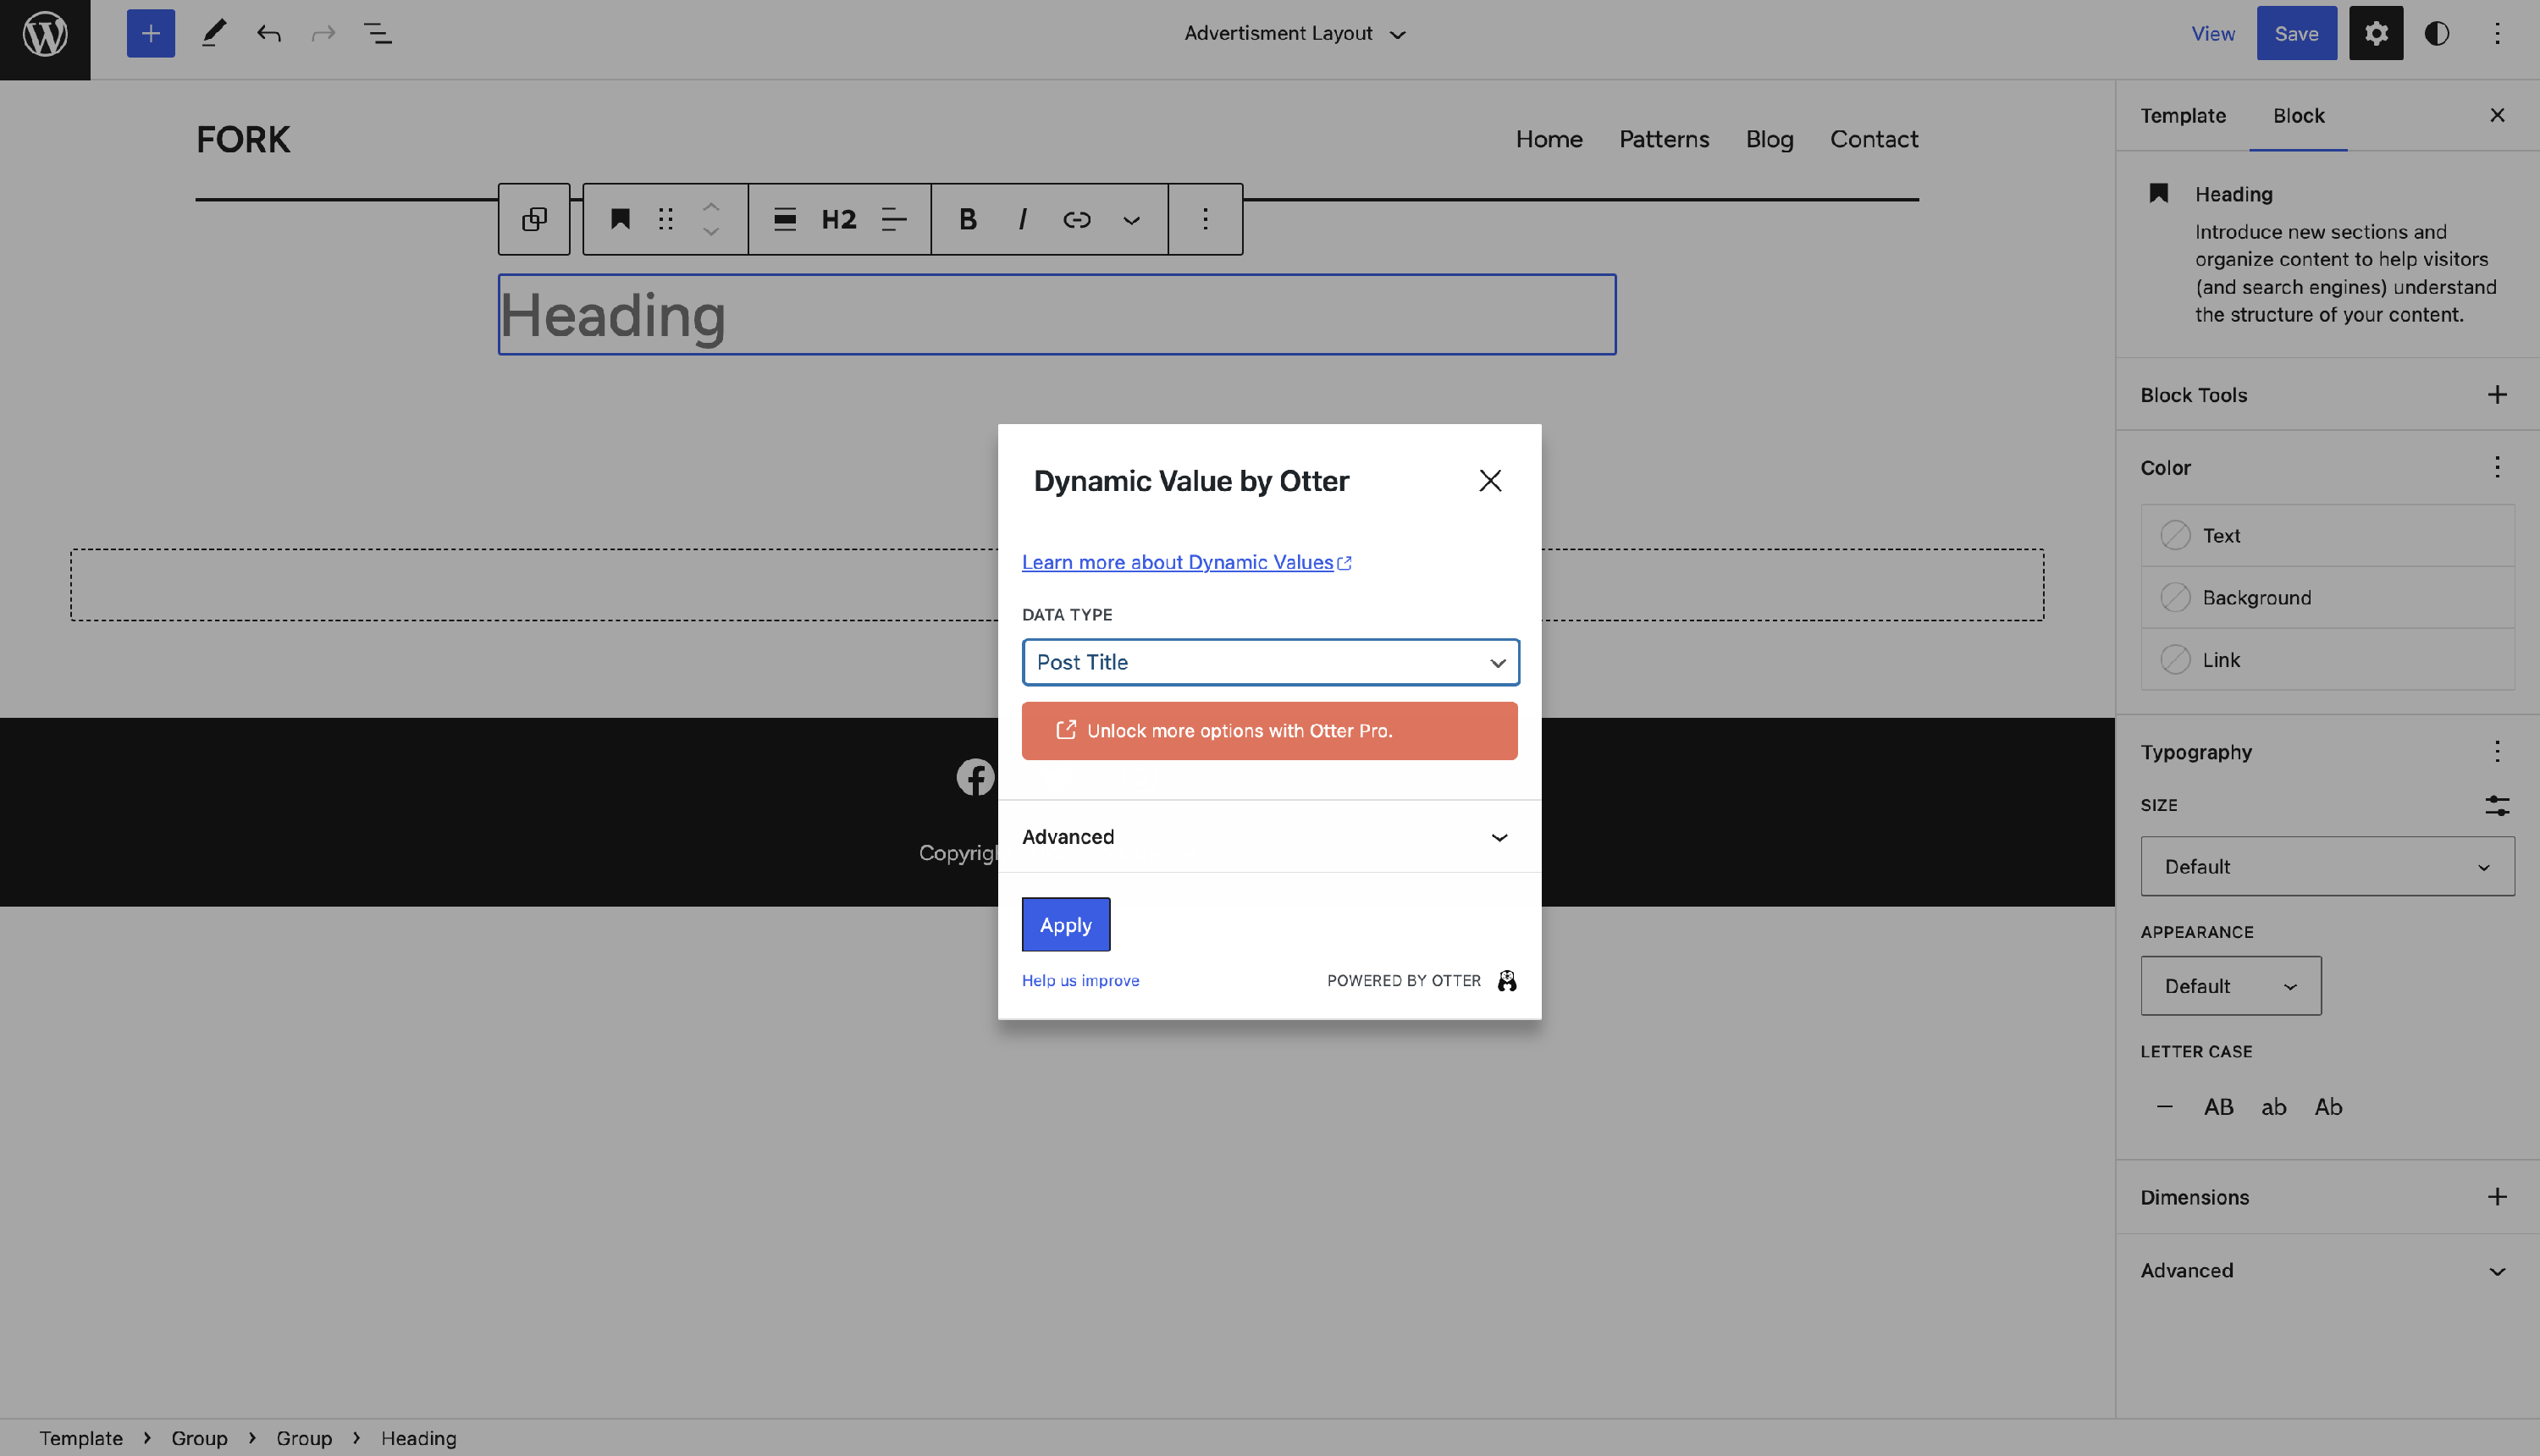
Task: Click the link icon in block toolbar
Action: point(1076,219)
